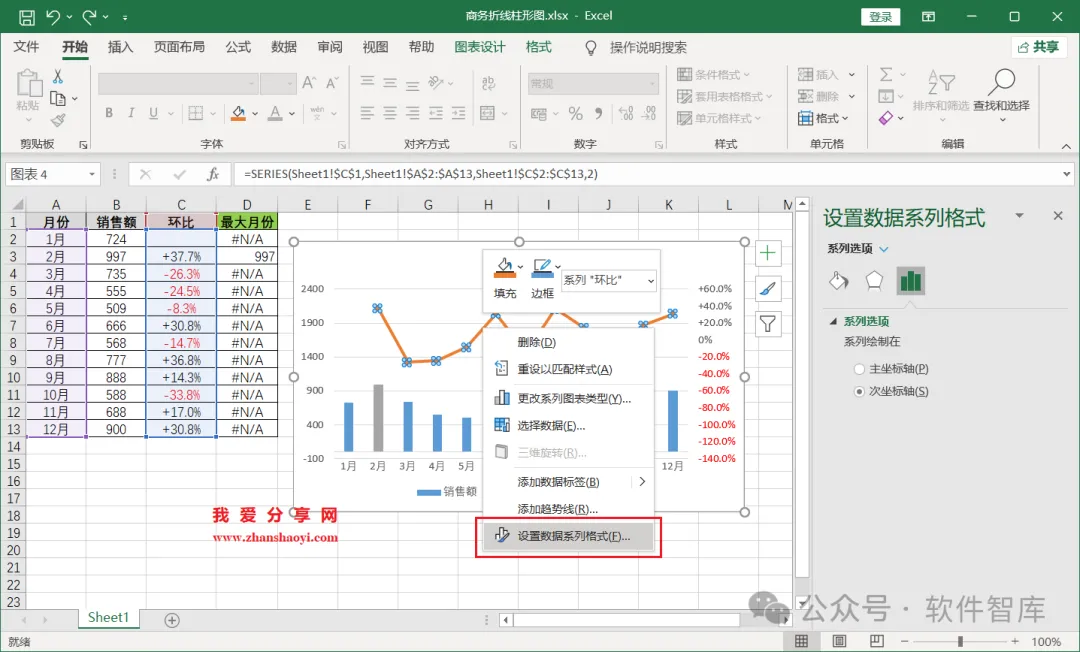The width and height of the screenshot is (1080, 652).
Task: Select the Sheet1 worksheet tab
Action: tap(108, 618)
